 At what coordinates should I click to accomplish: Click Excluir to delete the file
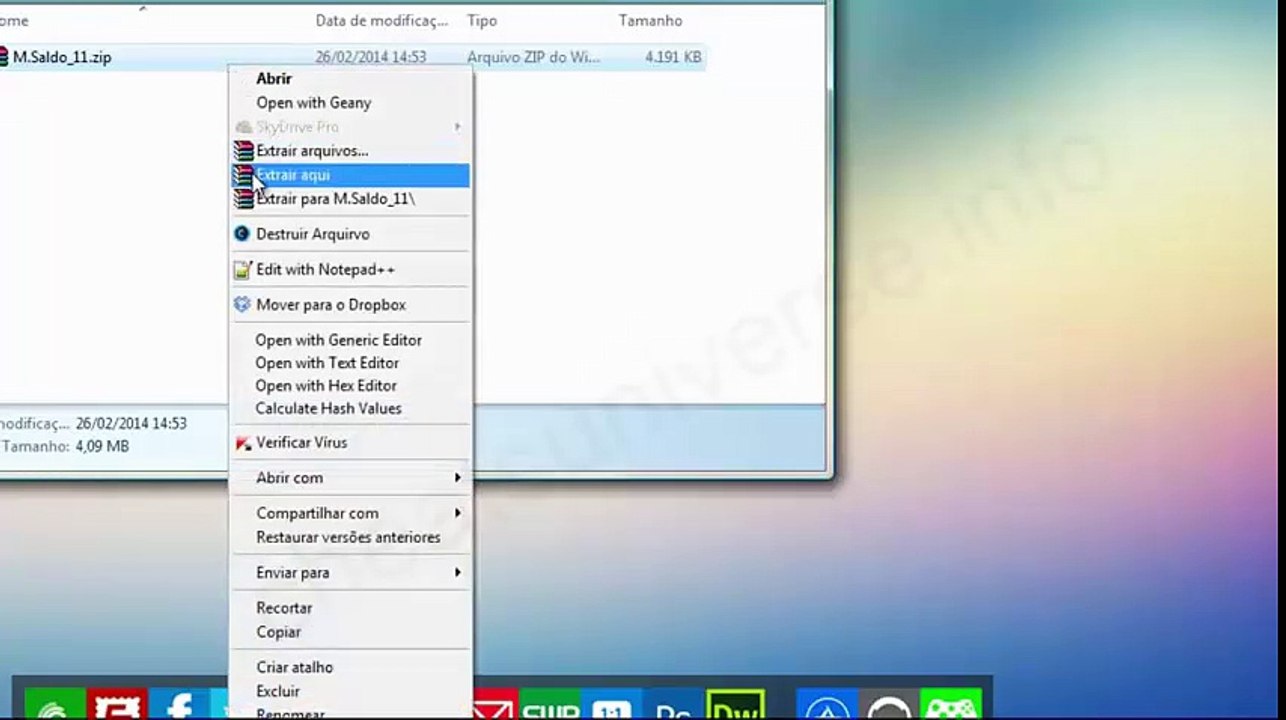(350, 691)
